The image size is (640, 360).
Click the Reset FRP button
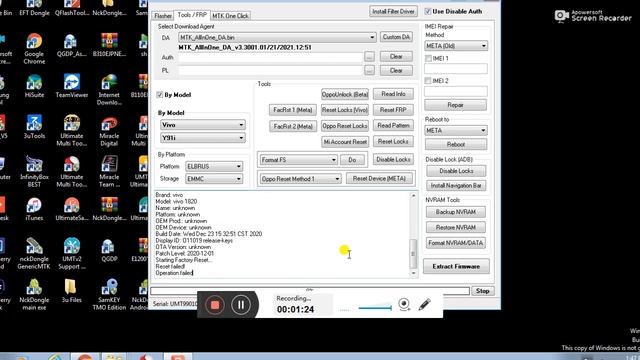click(x=393, y=110)
